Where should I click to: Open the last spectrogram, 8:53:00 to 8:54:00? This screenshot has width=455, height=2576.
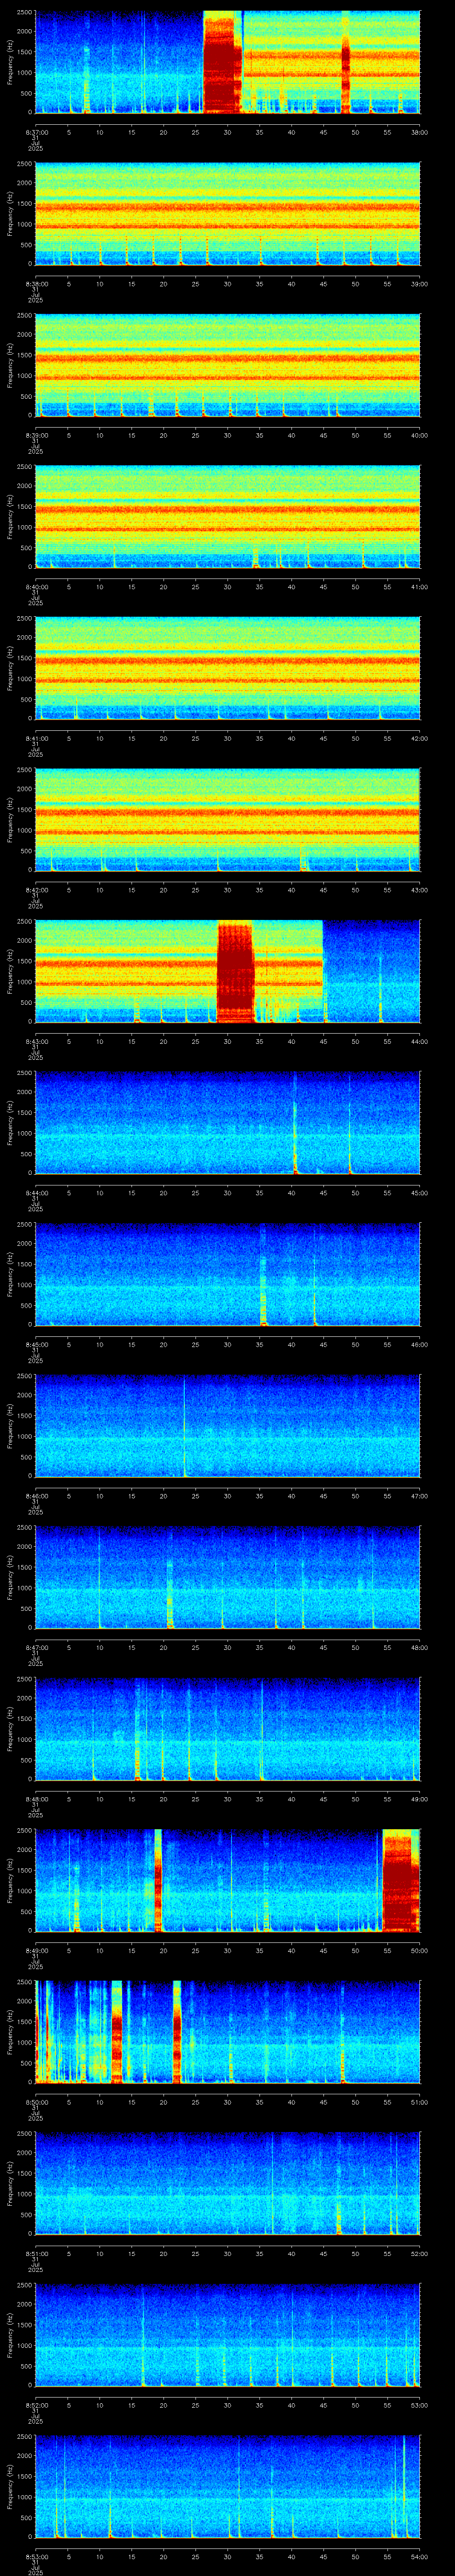(x=227, y=2486)
